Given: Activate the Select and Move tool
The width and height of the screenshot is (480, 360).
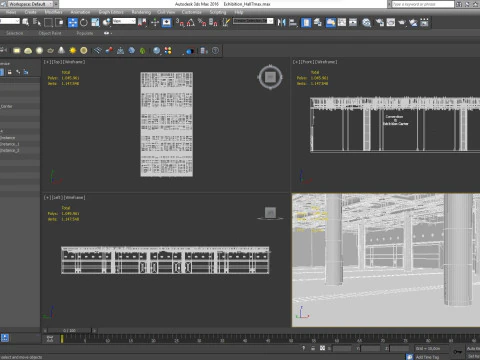Looking at the screenshot, I should pyautogui.click(x=72, y=22).
